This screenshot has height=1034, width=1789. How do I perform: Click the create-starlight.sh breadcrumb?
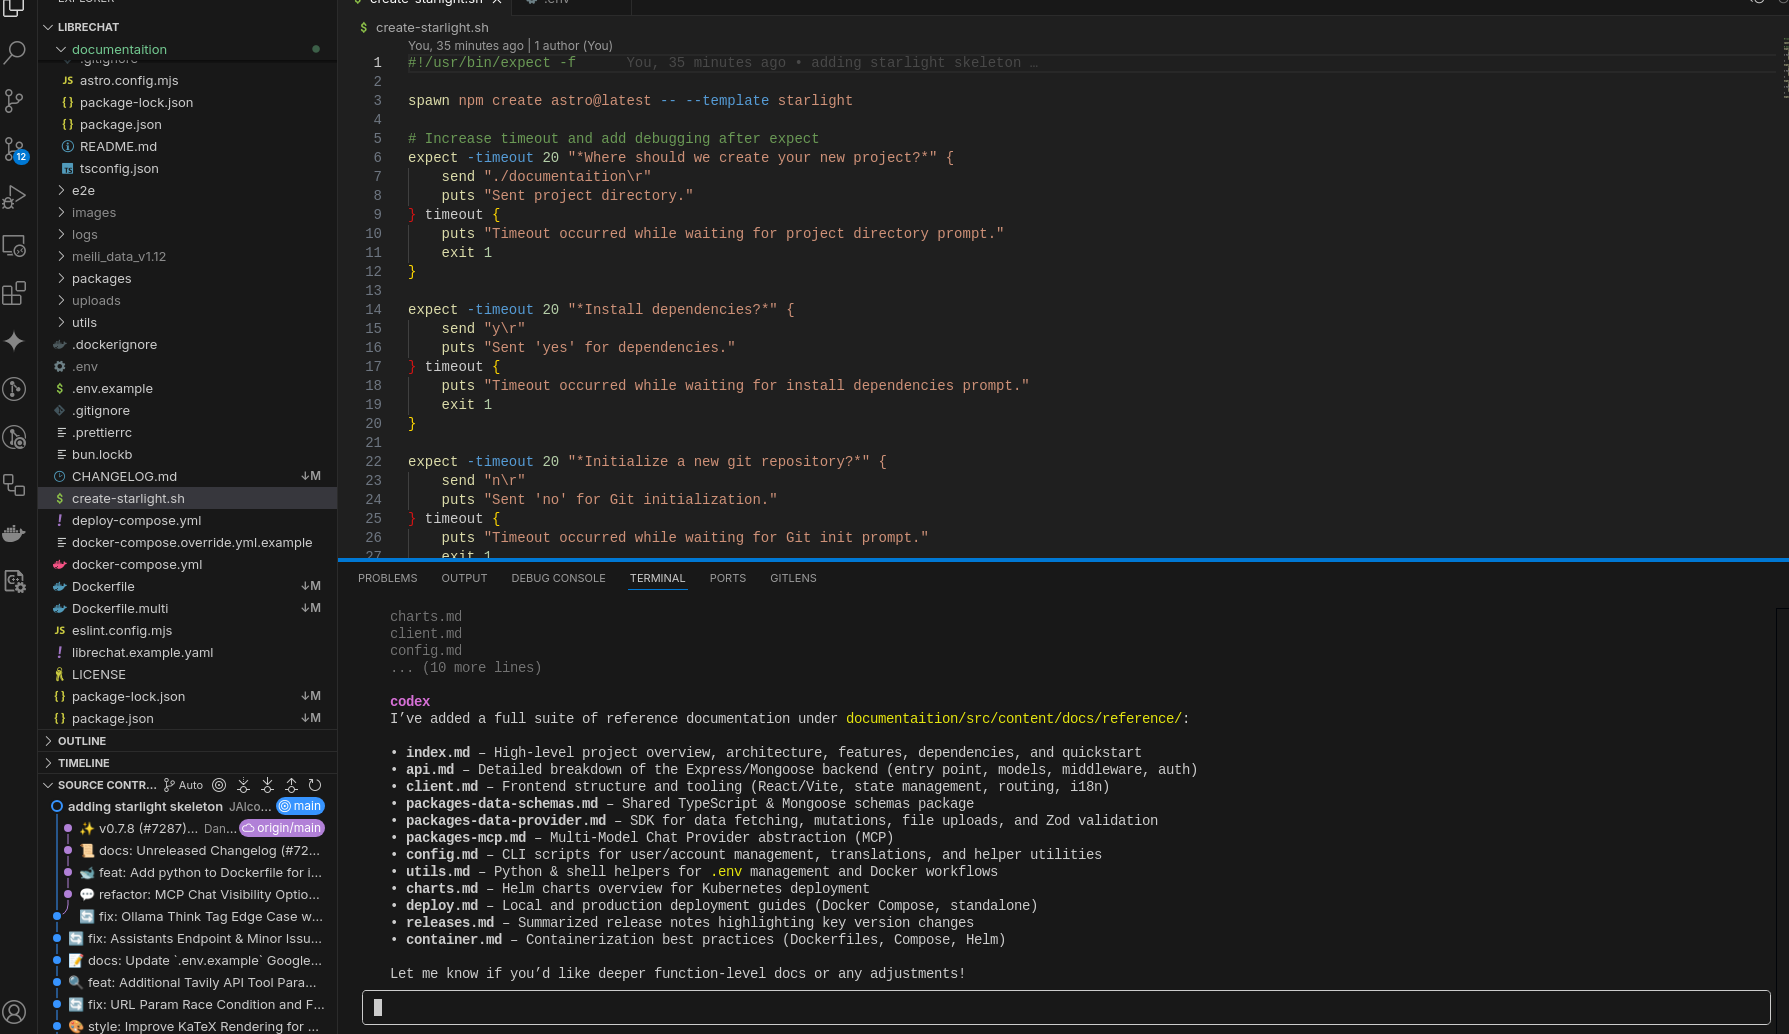(432, 27)
